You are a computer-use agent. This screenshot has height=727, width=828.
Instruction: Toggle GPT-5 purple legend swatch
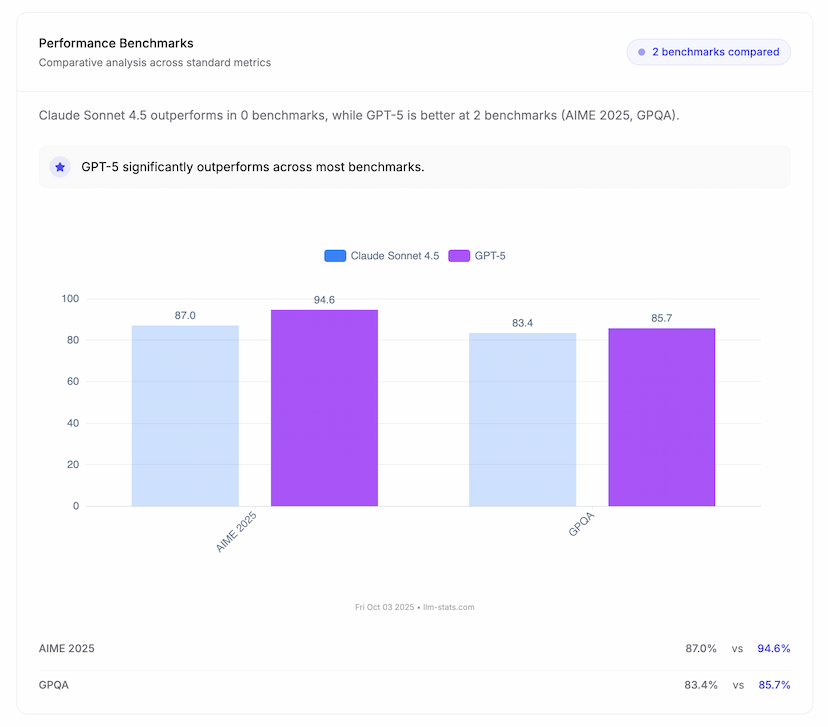pyautogui.click(x=459, y=256)
